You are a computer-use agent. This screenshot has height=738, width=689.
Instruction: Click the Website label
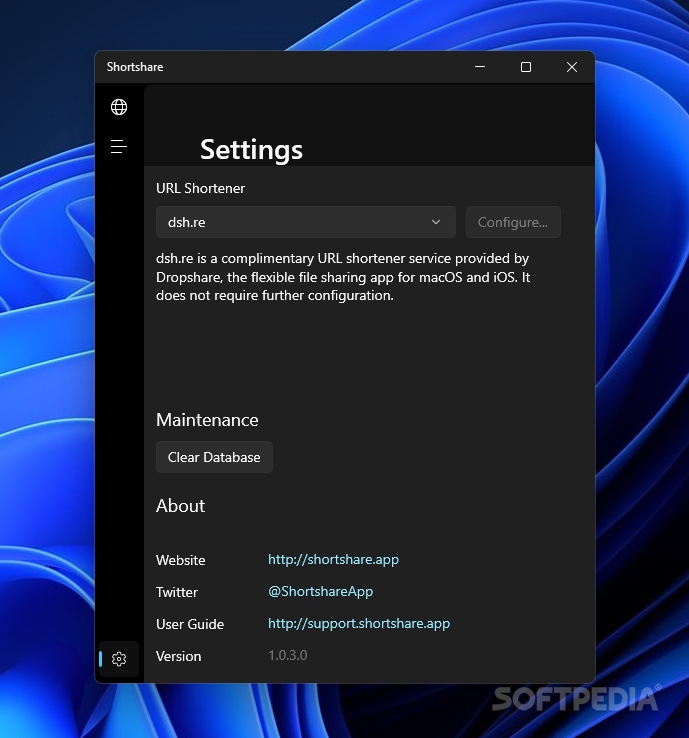181,560
